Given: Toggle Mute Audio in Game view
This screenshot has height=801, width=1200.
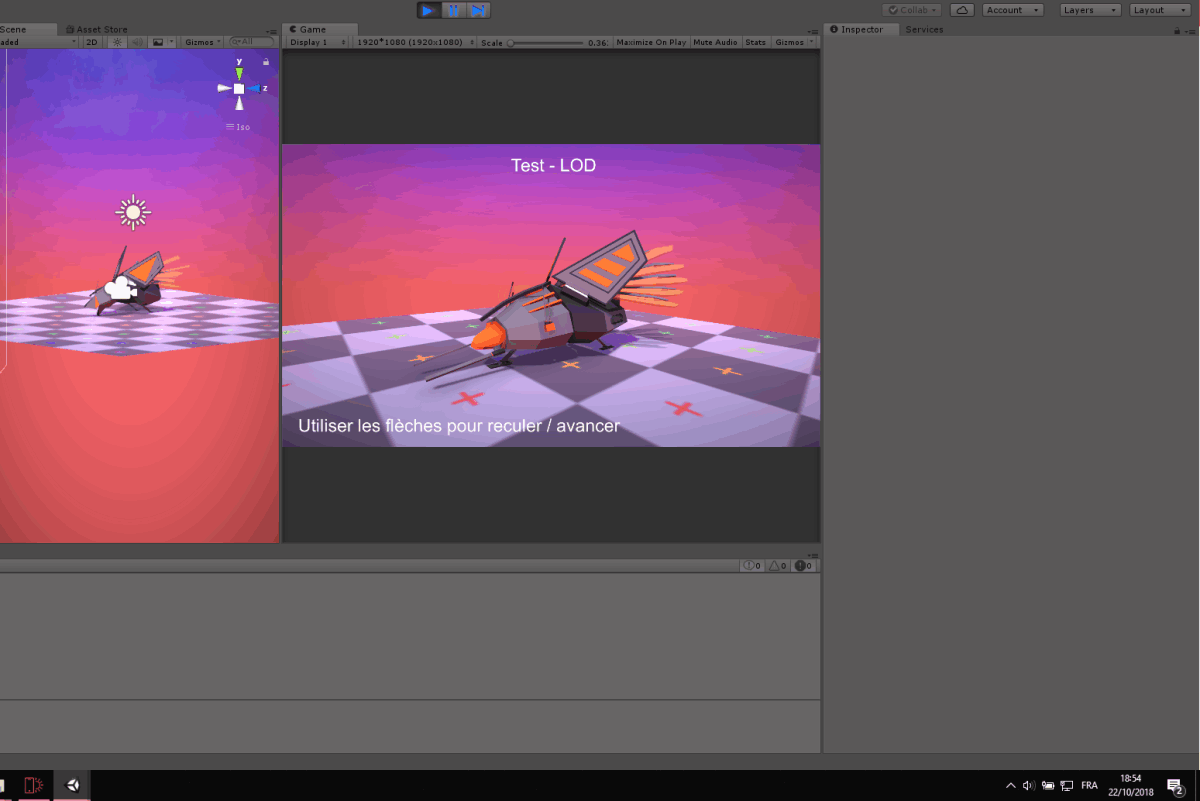Looking at the screenshot, I should click(x=715, y=42).
